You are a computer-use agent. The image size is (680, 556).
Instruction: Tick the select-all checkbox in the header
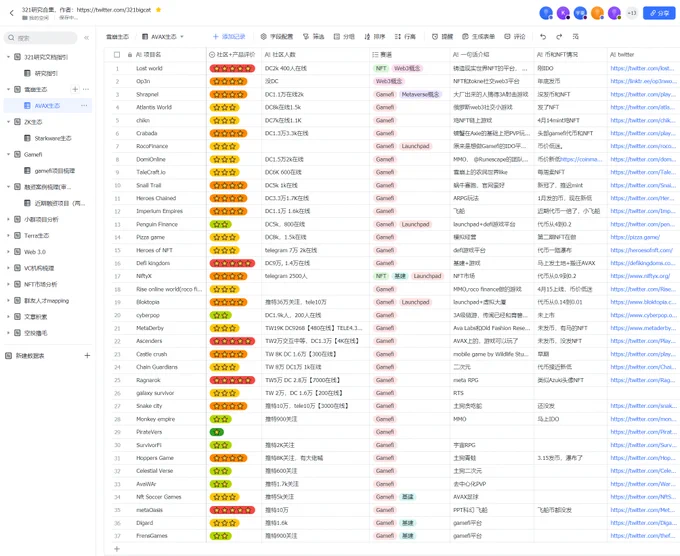coord(117,55)
